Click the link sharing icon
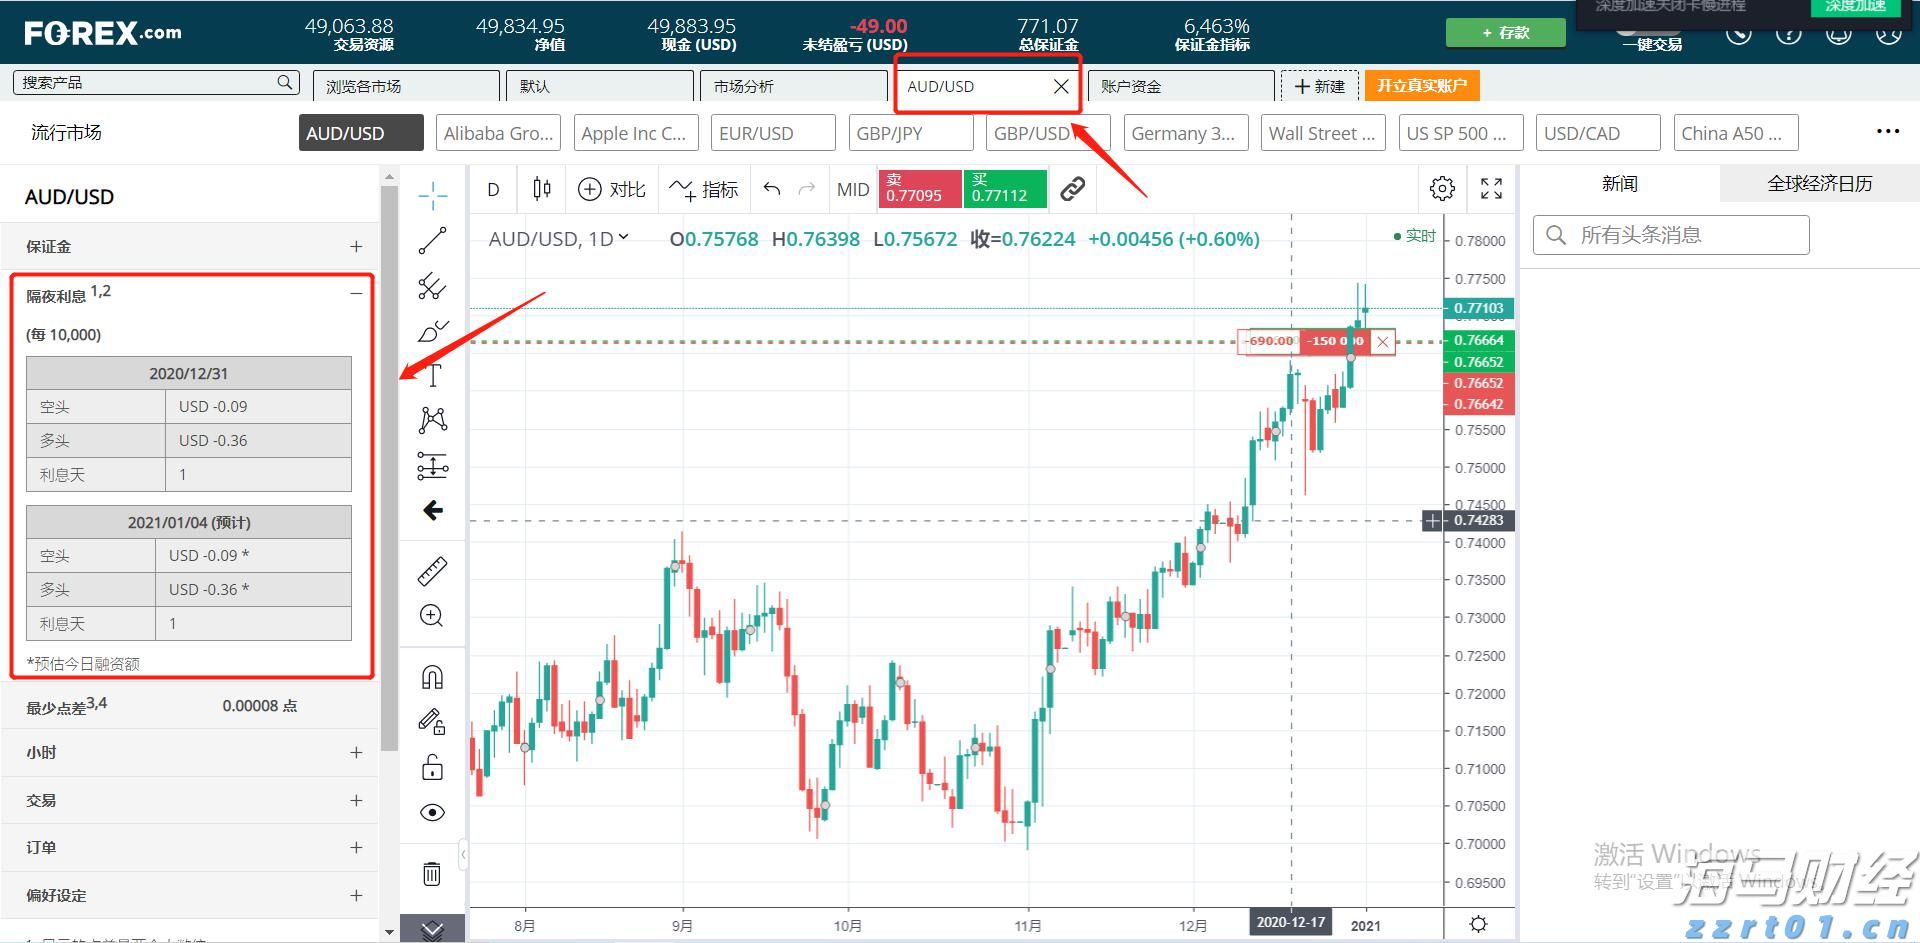 coord(1072,188)
